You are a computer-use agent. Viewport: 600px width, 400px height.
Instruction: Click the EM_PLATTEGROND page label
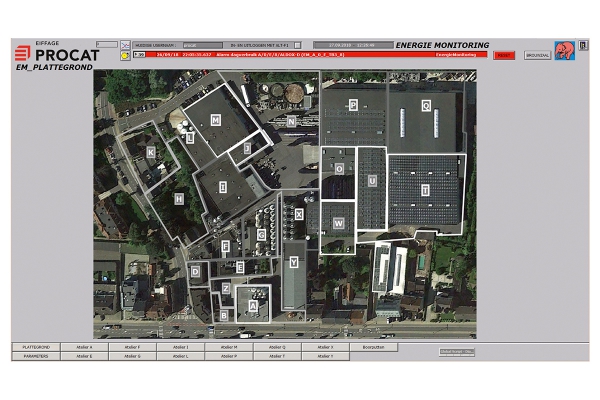[54, 67]
